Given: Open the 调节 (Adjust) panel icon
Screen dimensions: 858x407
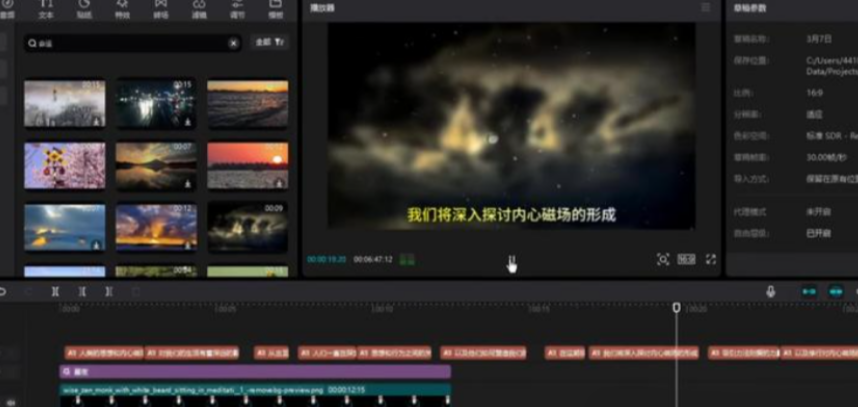Looking at the screenshot, I should coord(237,10).
